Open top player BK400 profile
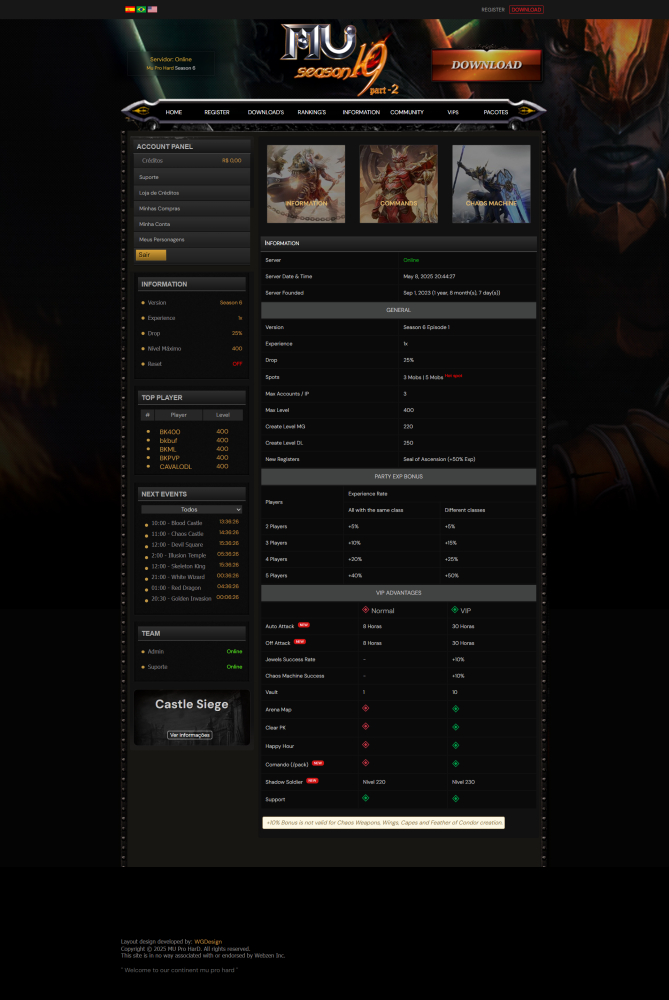The image size is (669, 1000). [x=170, y=432]
